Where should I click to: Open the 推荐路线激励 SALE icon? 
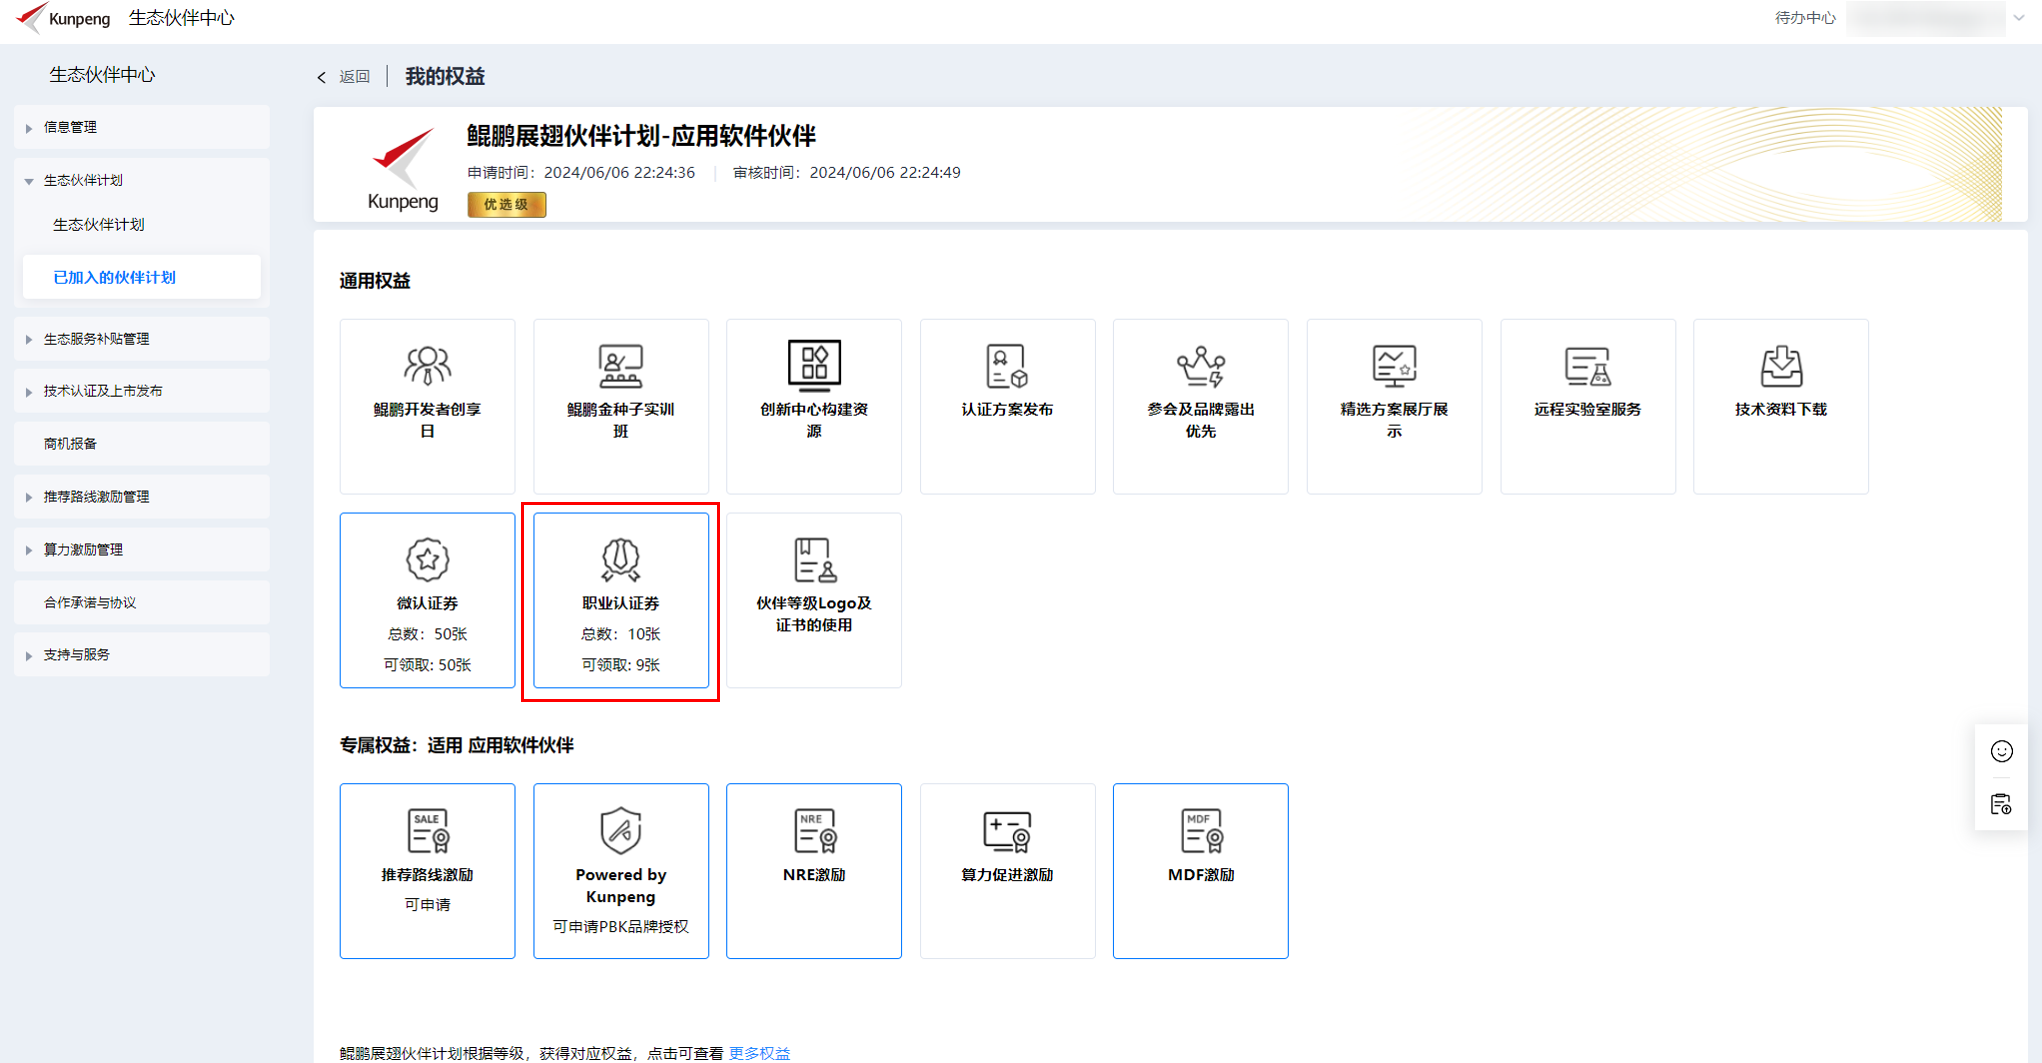[427, 830]
